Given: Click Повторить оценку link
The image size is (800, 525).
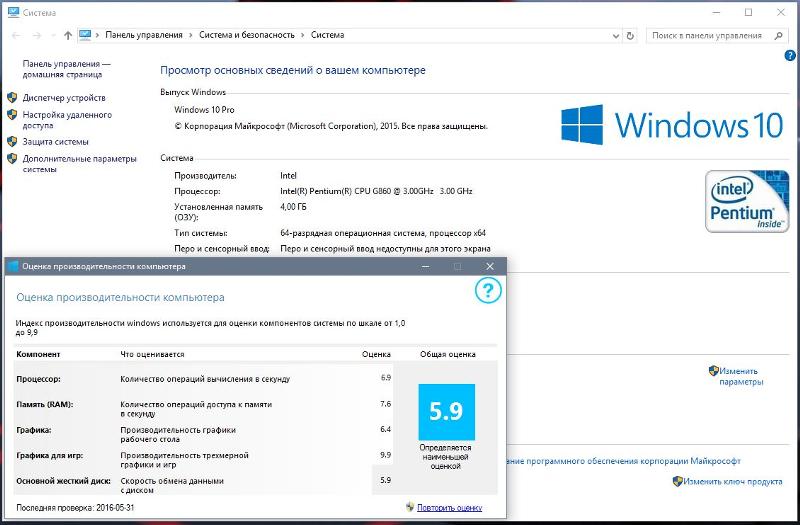Looking at the screenshot, I should pyautogui.click(x=449, y=508).
